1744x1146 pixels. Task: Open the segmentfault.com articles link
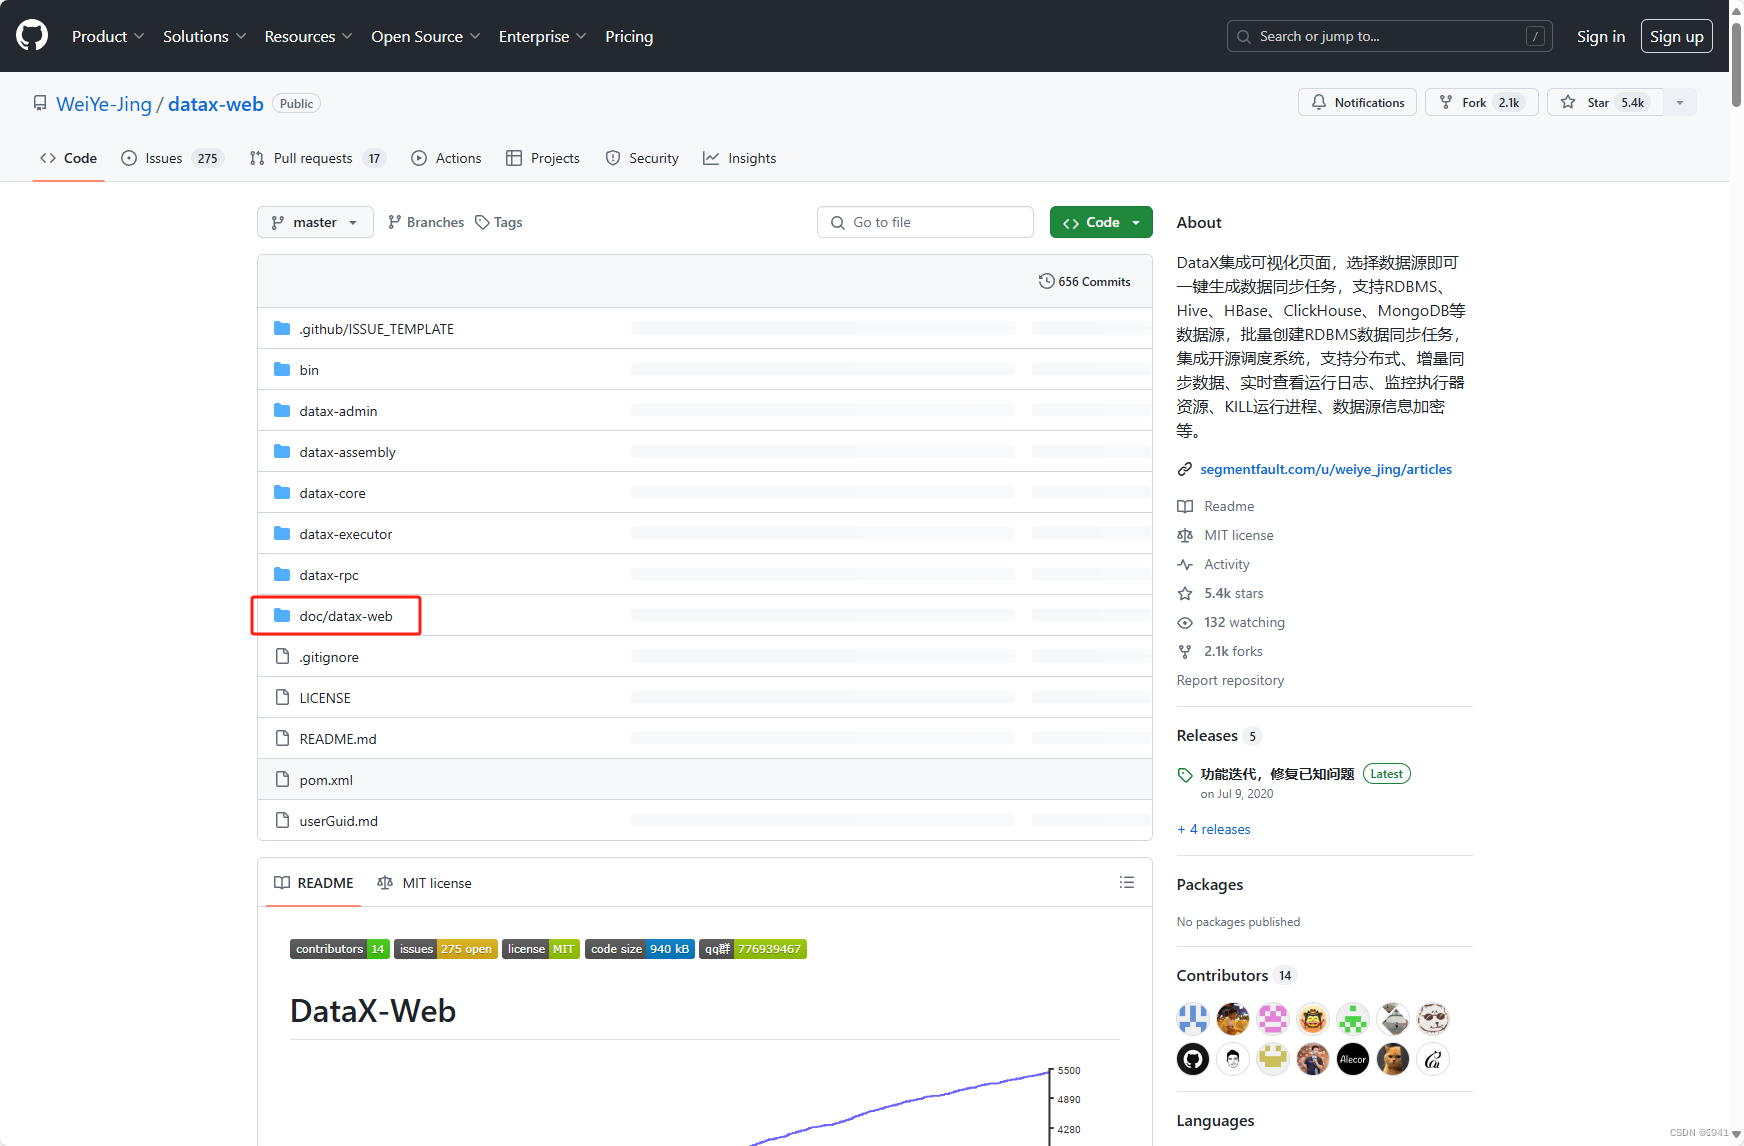1325,469
